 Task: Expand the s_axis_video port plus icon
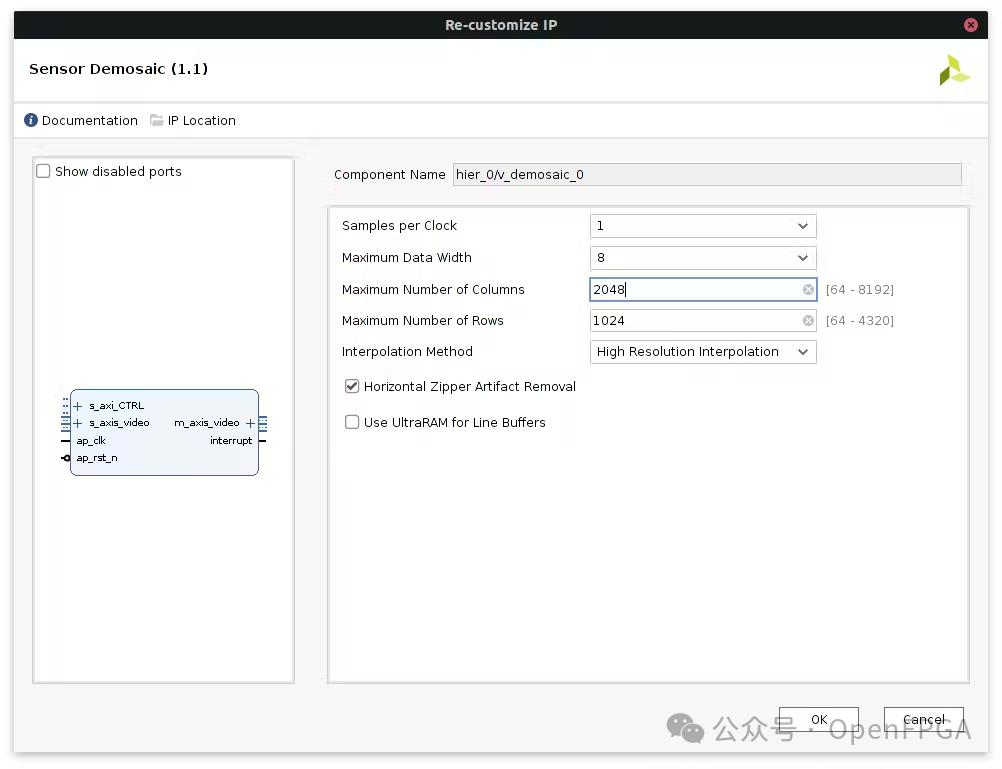tap(78, 423)
